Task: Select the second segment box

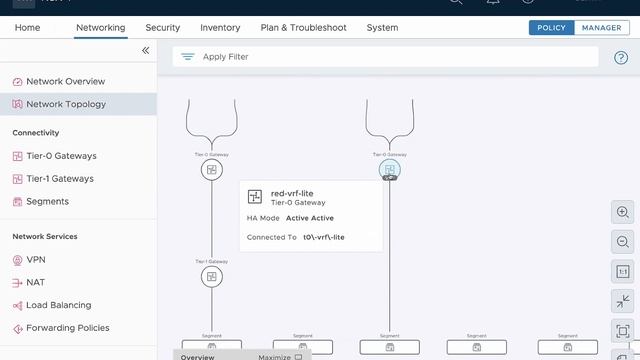Action: tap(302, 347)
